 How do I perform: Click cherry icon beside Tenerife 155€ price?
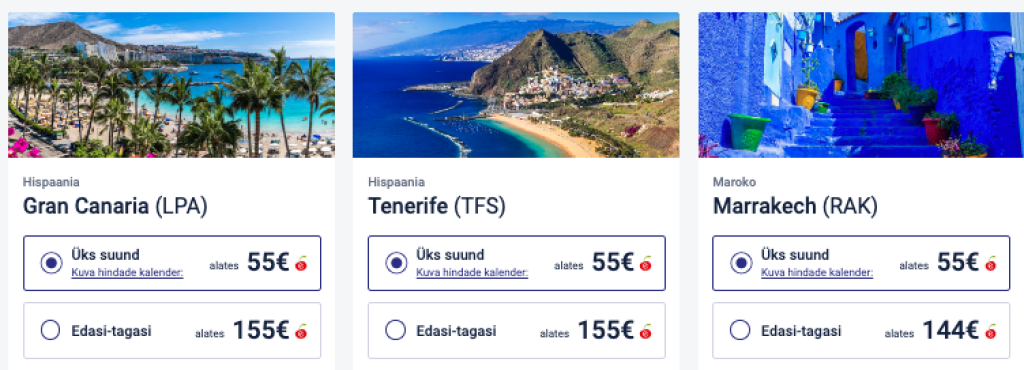point(646,331)
